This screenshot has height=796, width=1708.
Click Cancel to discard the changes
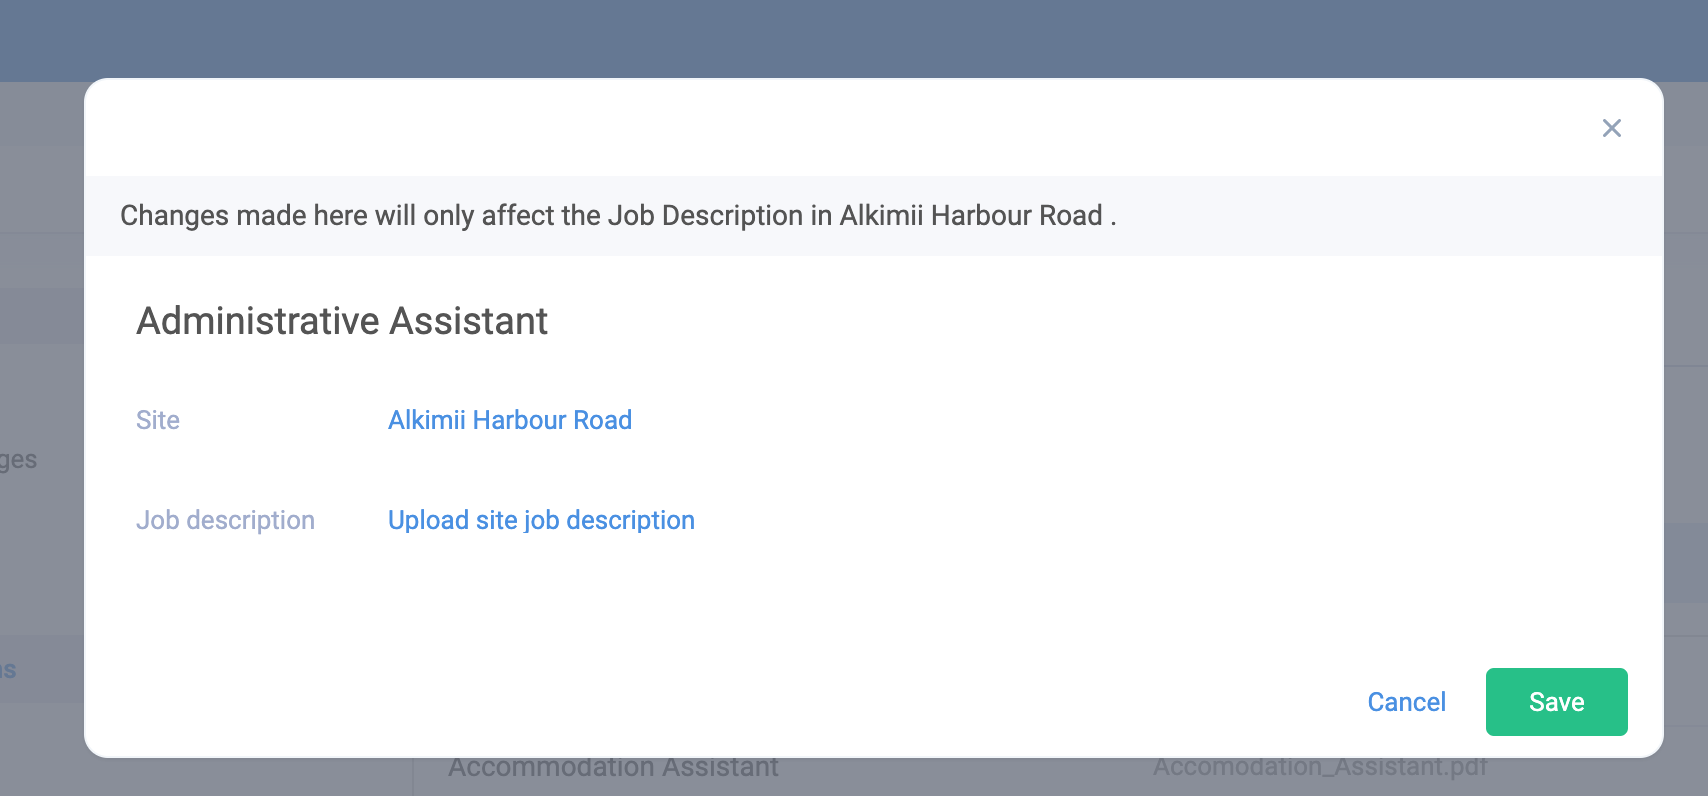1406,702
